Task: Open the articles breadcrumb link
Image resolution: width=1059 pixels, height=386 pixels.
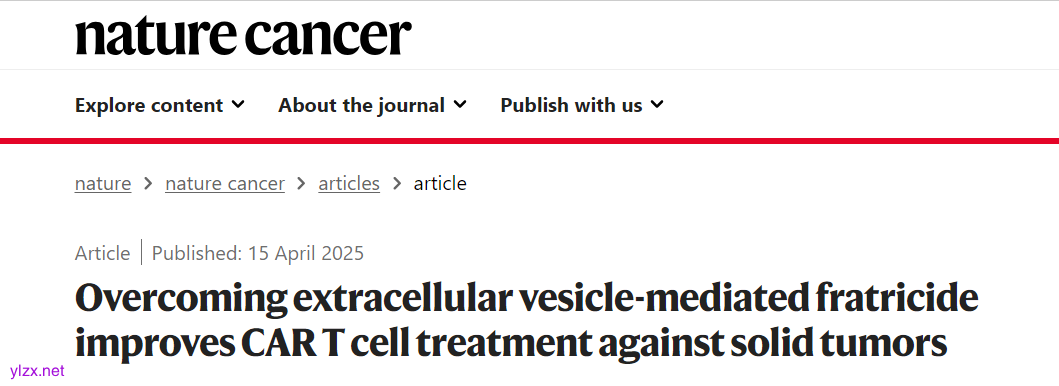Action: (x=349, y=184)
